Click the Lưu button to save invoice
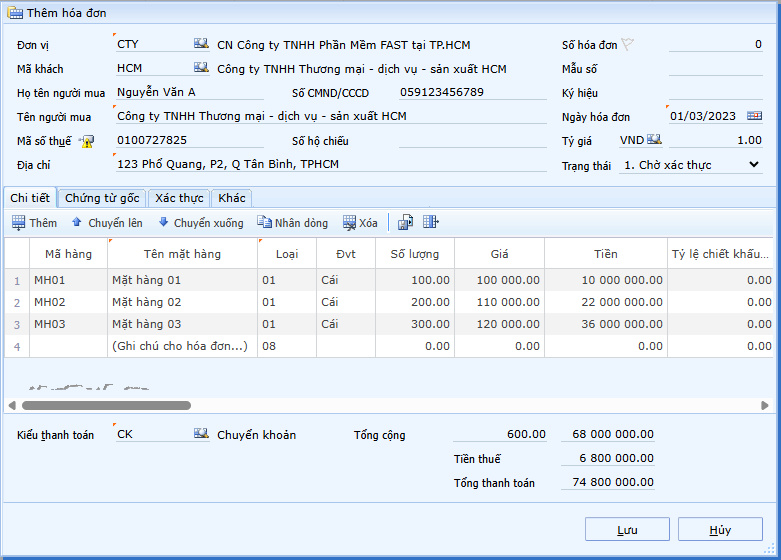Viewport: 781px width, 560px height. coord(627,530)
